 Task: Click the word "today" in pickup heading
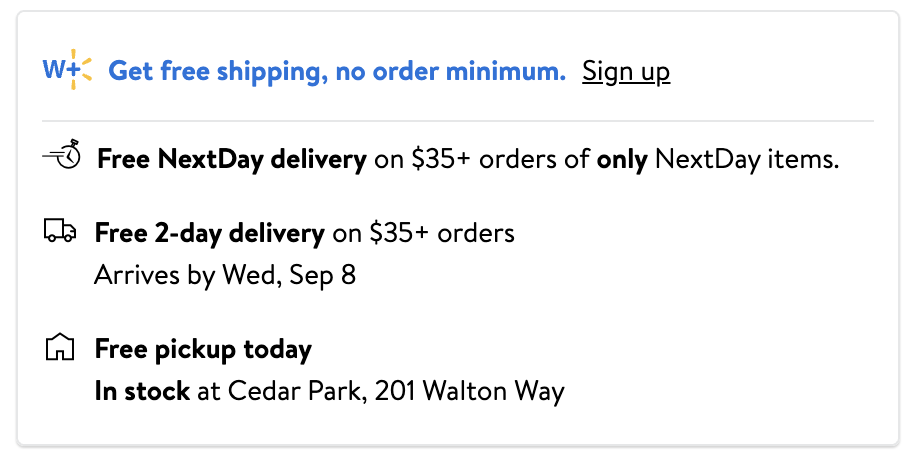(278, 349)
